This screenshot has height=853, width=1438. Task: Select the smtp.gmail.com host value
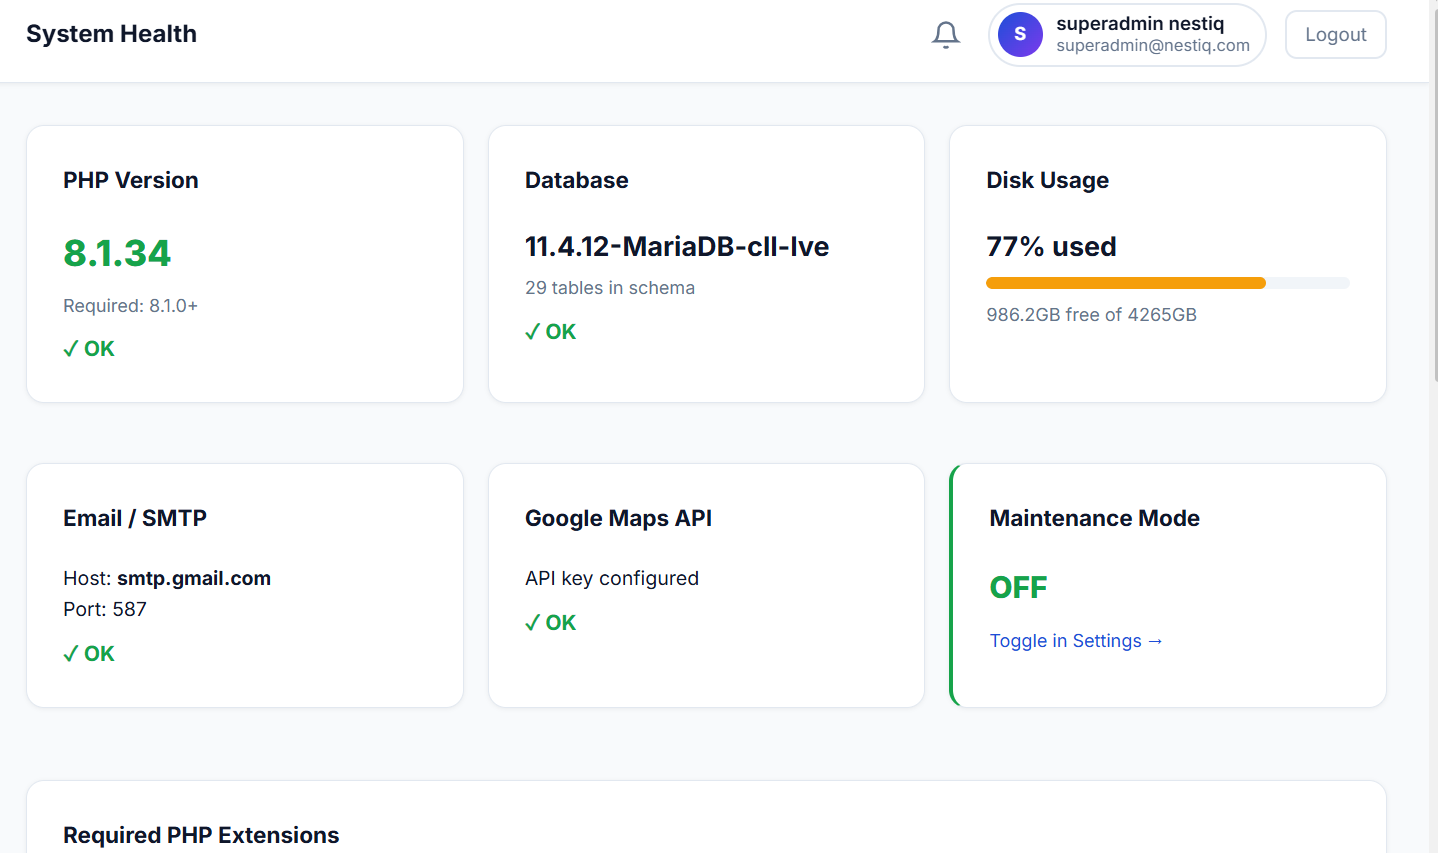click(x=194, y=578)
